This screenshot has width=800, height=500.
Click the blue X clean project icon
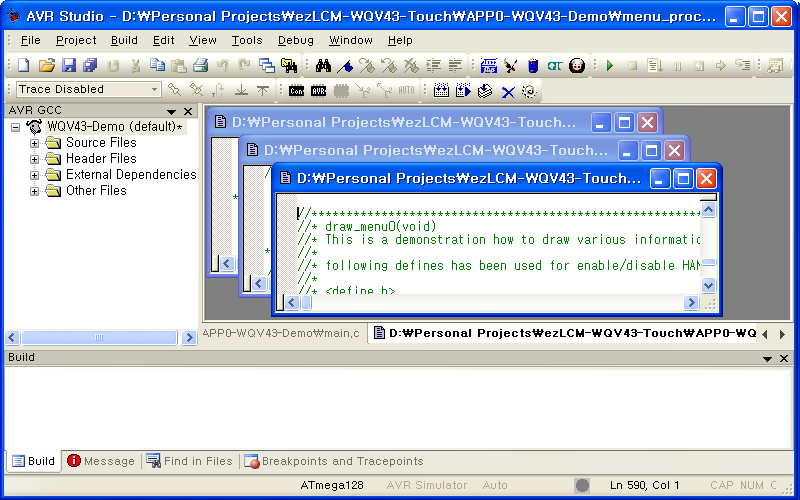coord(508,92)
